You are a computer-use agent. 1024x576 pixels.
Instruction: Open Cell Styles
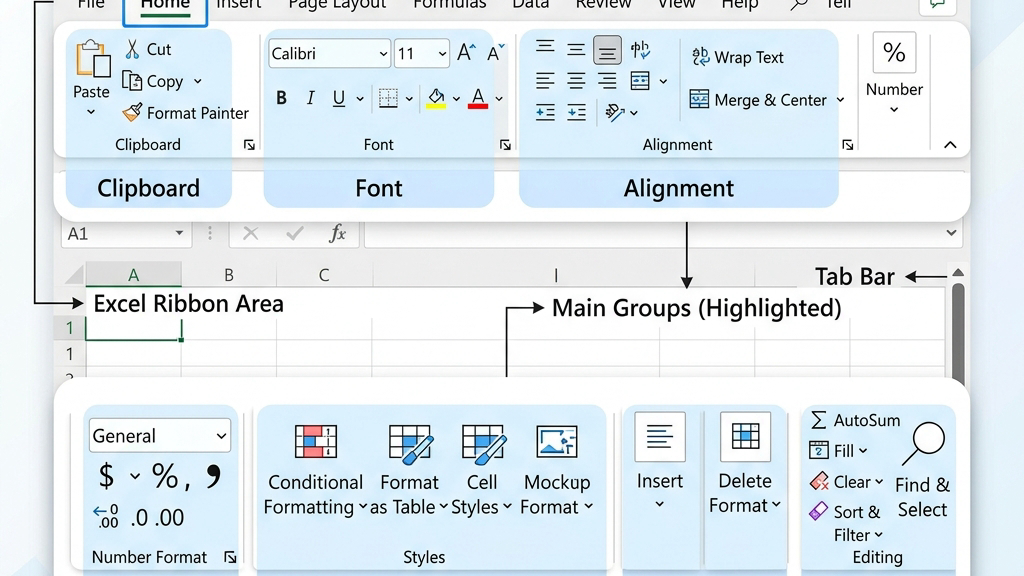pos(483,468)
